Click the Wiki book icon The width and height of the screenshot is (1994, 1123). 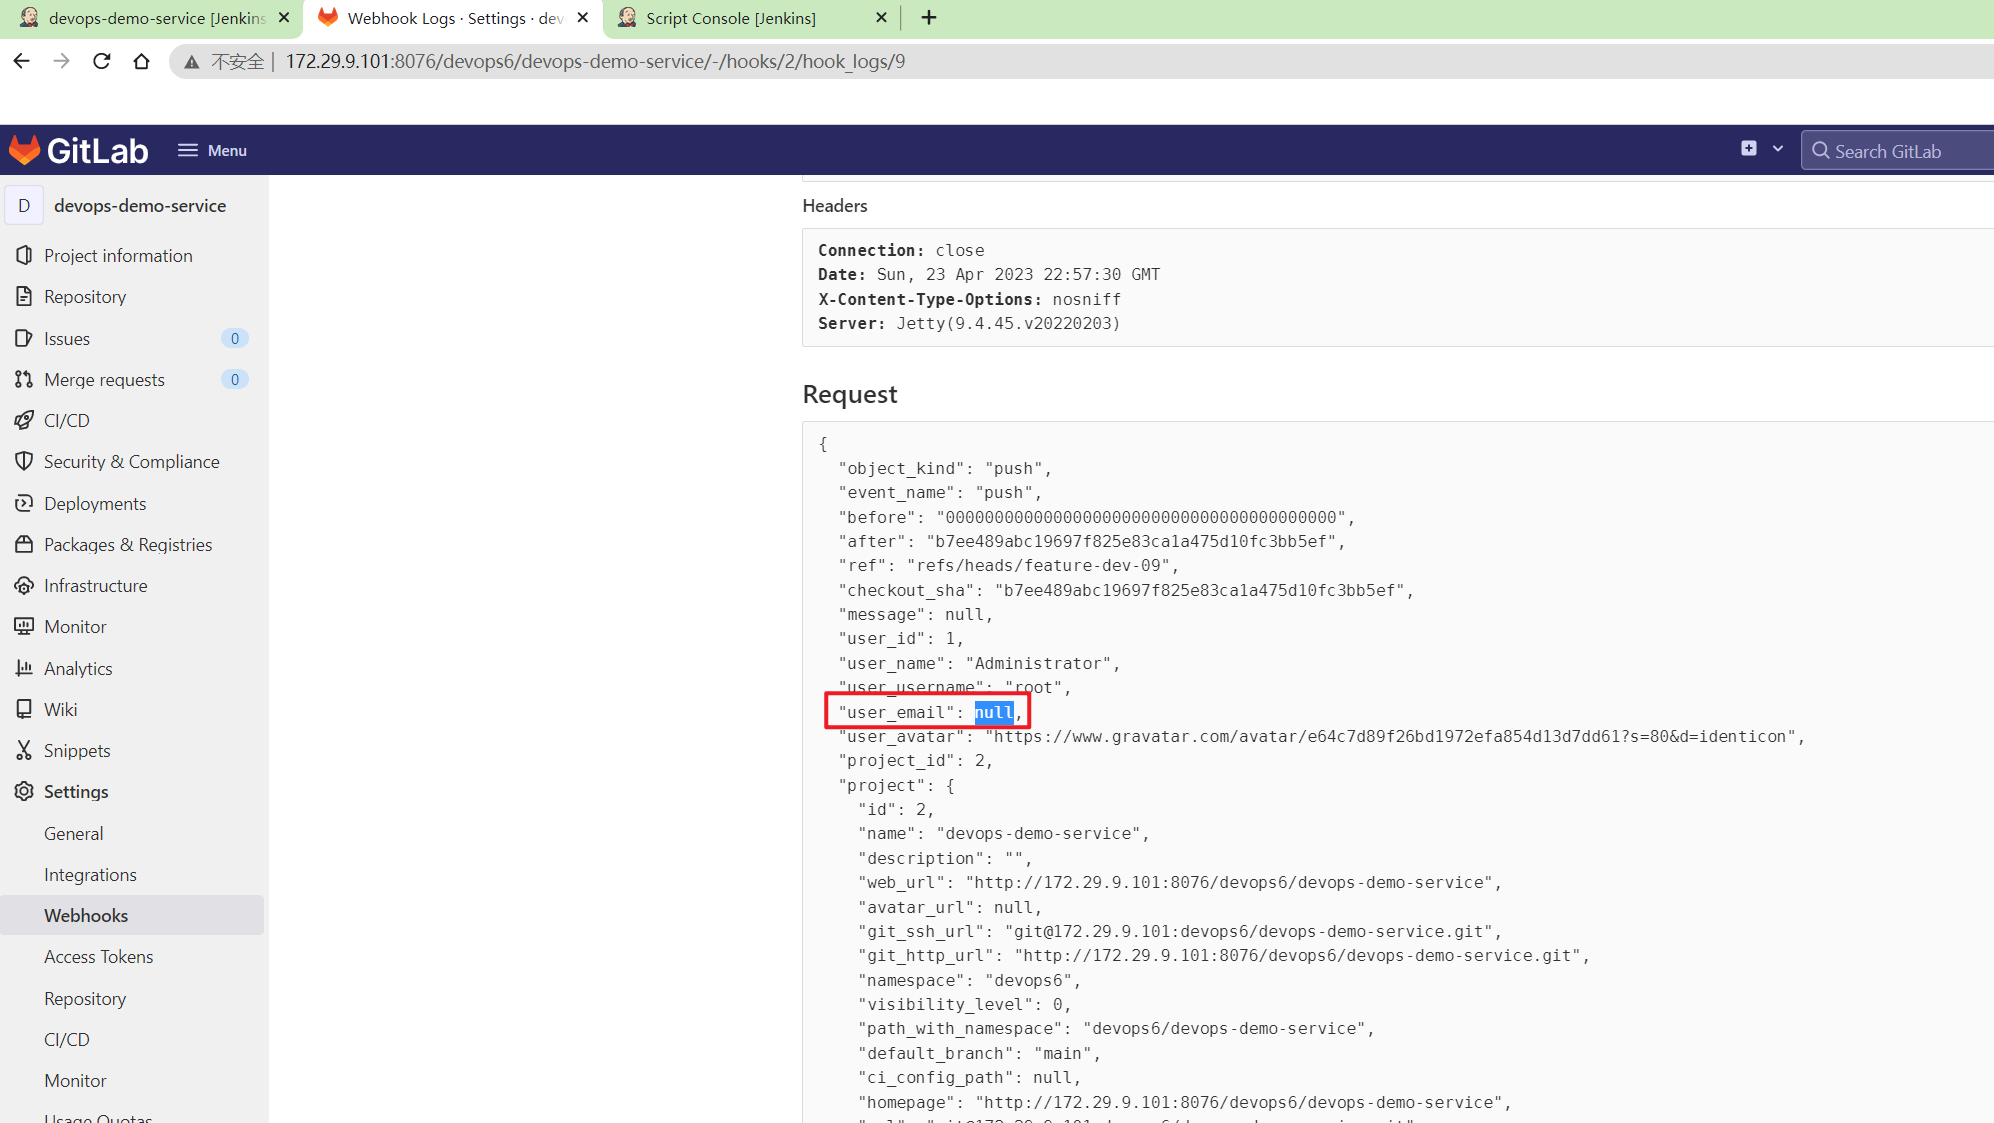click(x=24, y=709)
